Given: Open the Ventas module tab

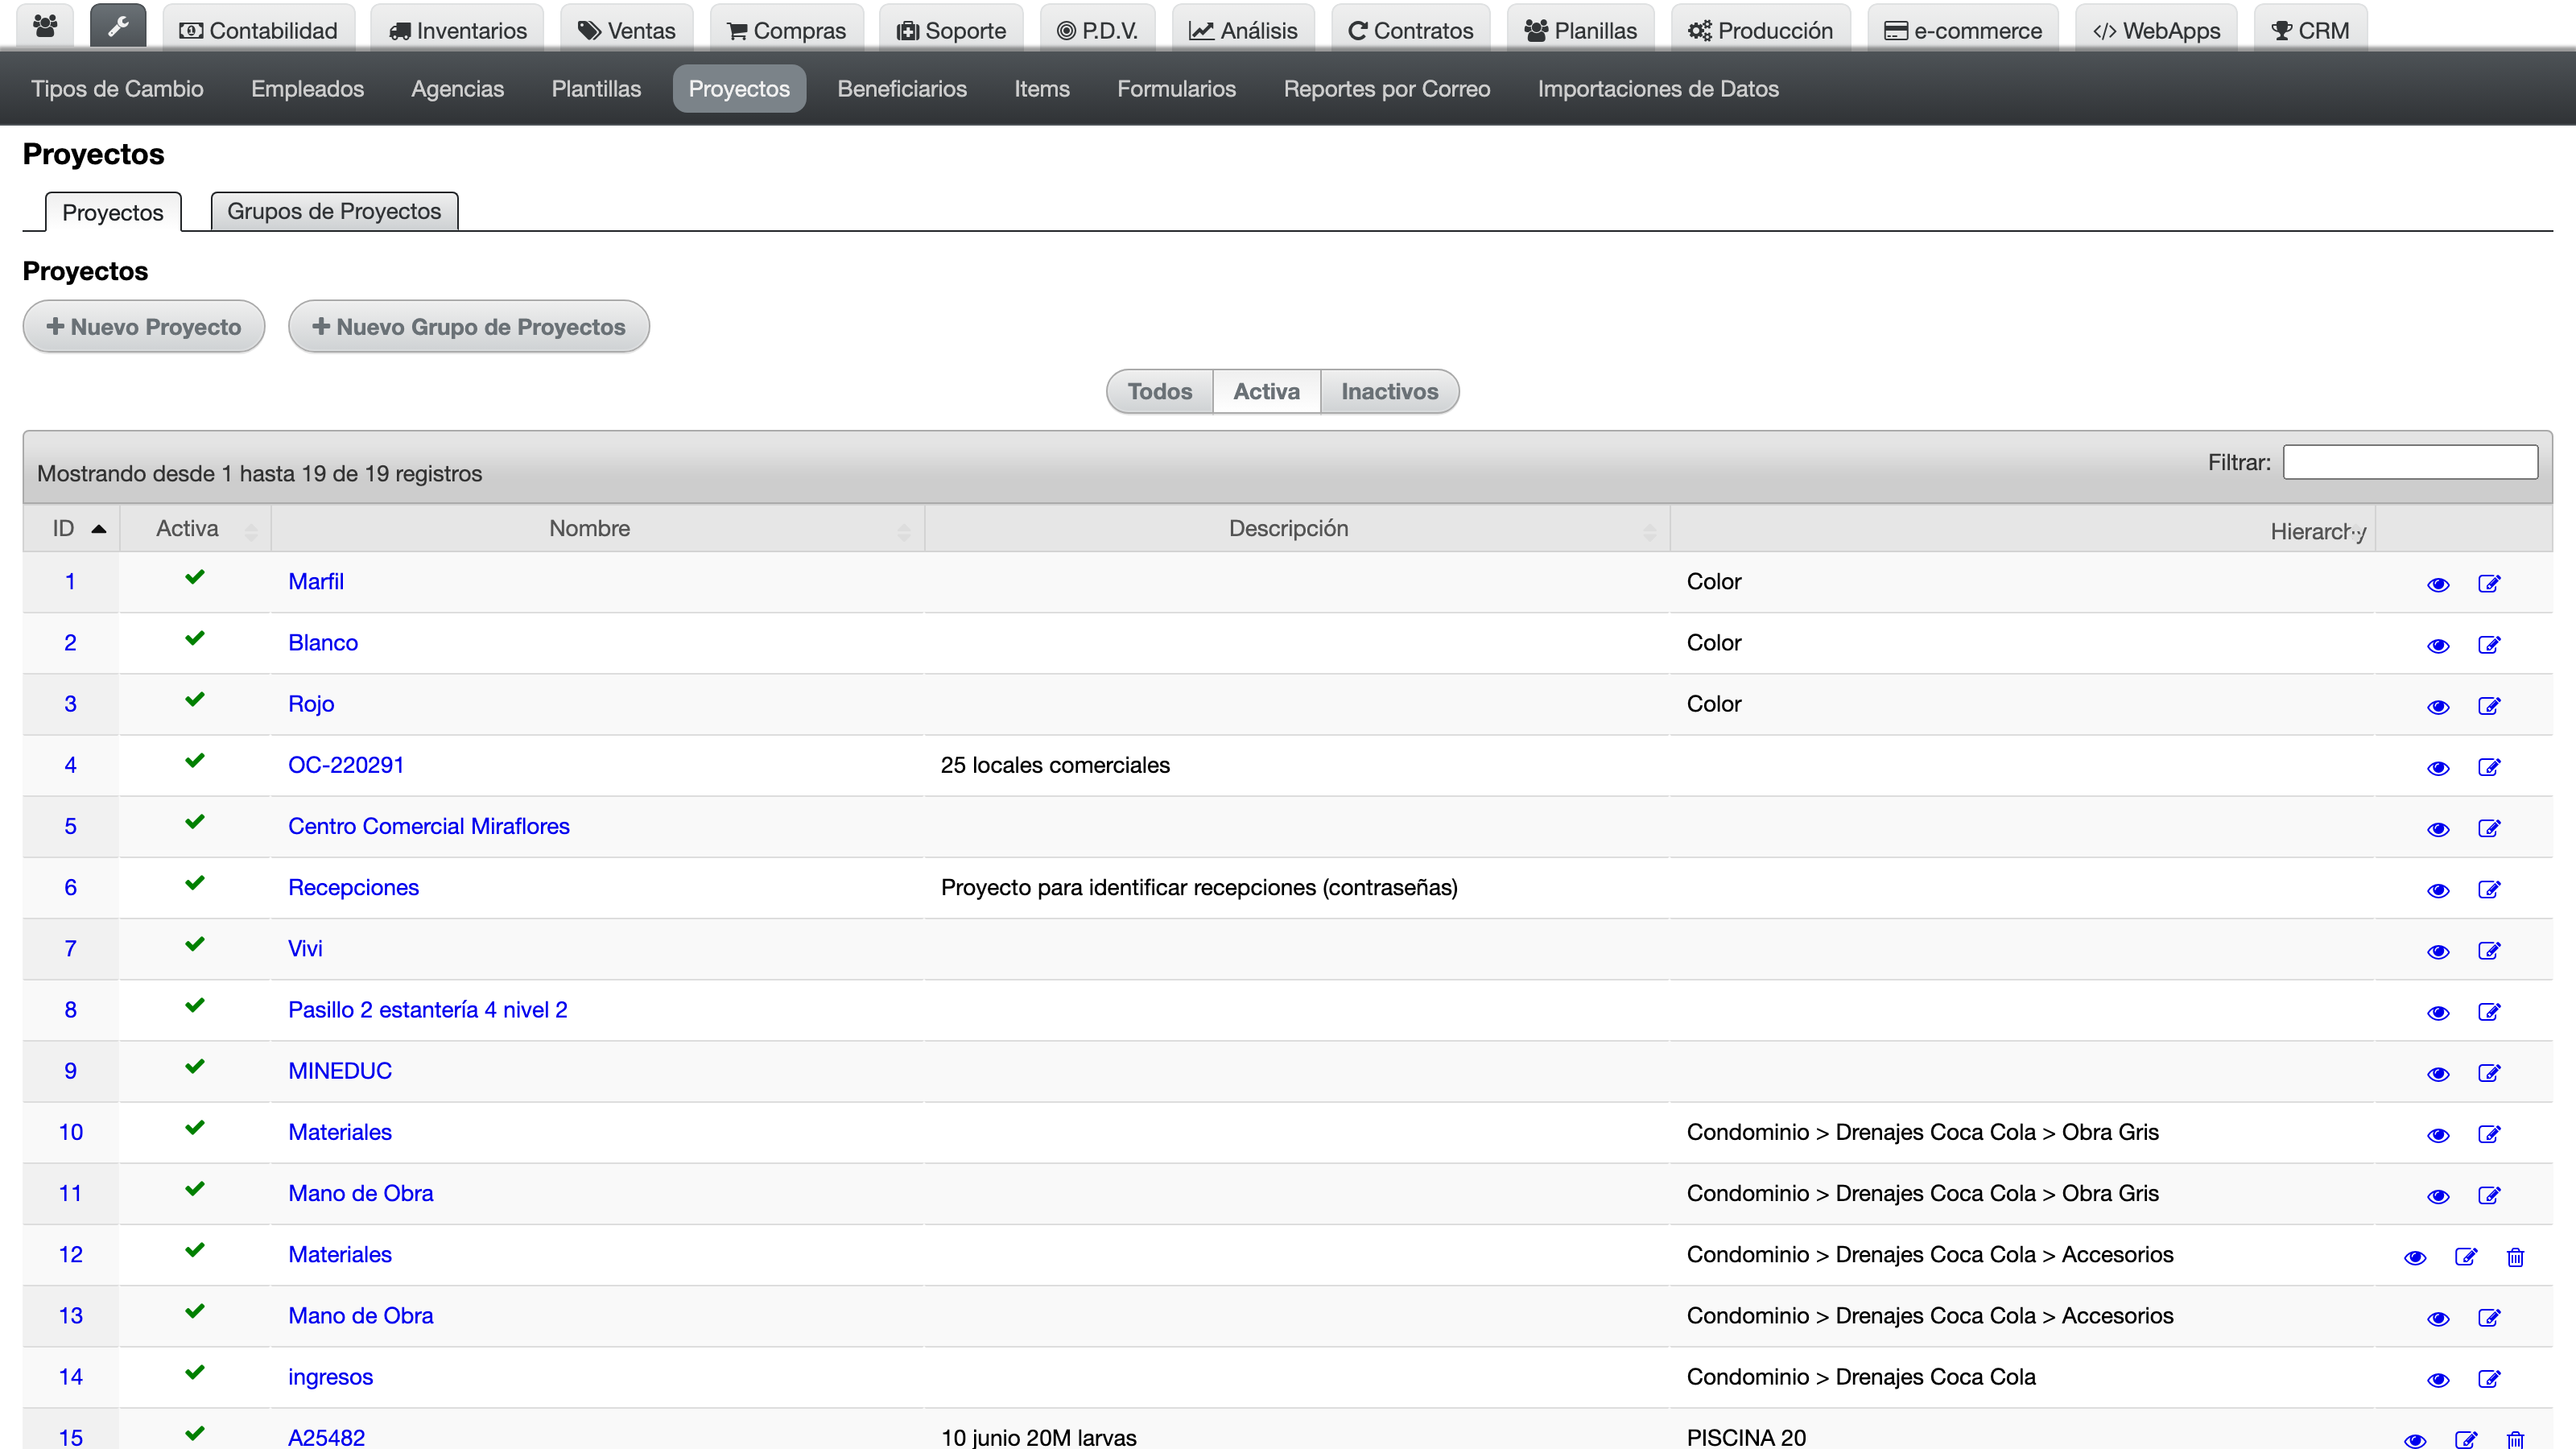Looking at the screenshot, I should [627, 30].
